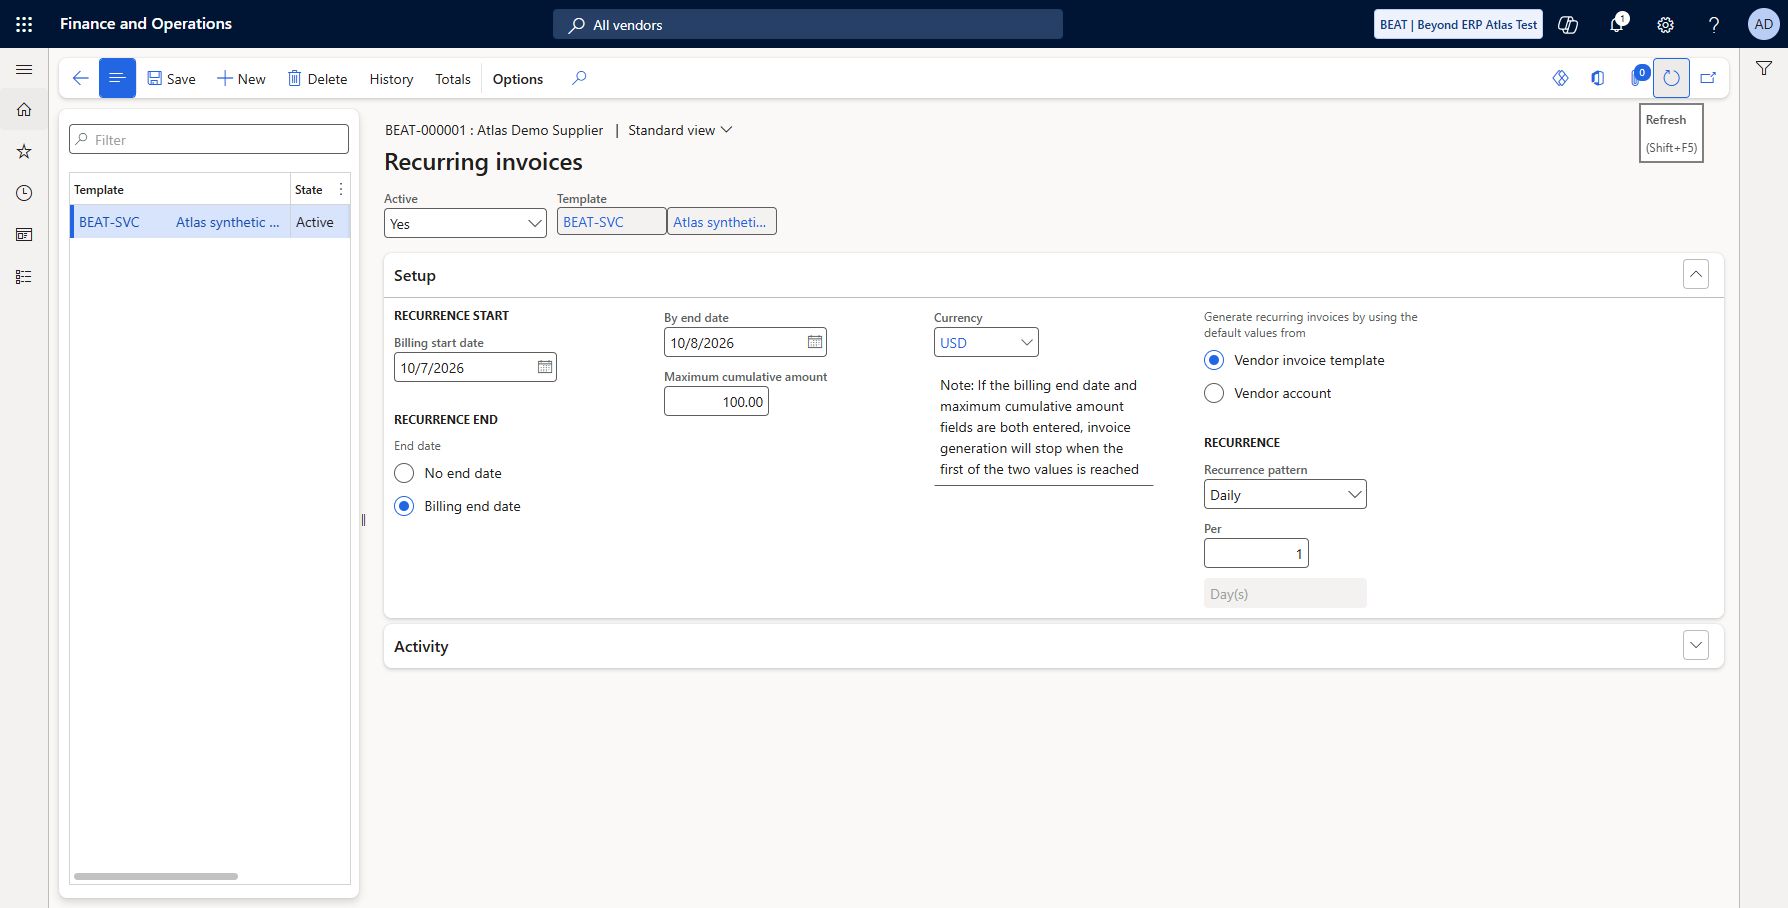Open Favorites star in sidebar

point(24,152)
